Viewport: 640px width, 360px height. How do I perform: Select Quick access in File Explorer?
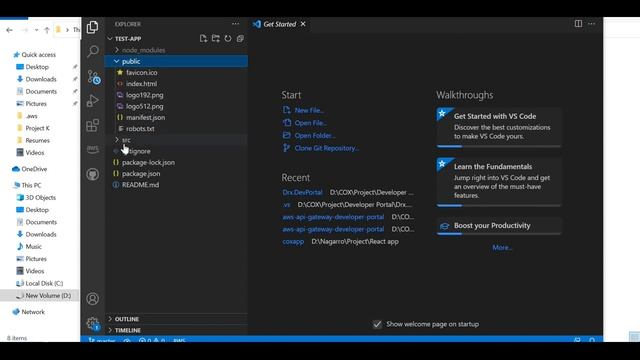[39, 55]
